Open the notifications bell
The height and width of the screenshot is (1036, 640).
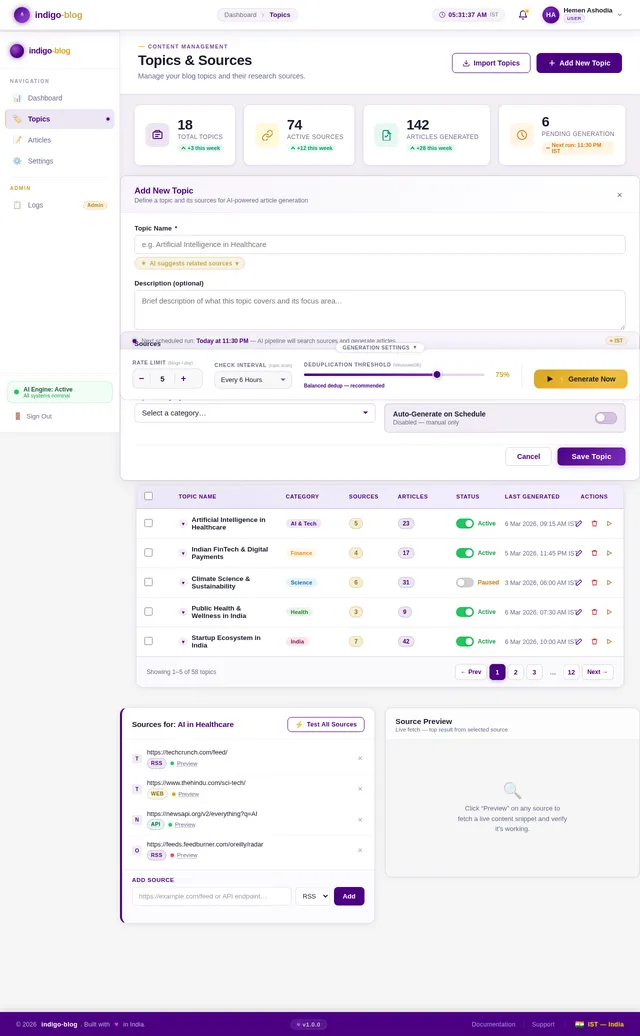522,15
